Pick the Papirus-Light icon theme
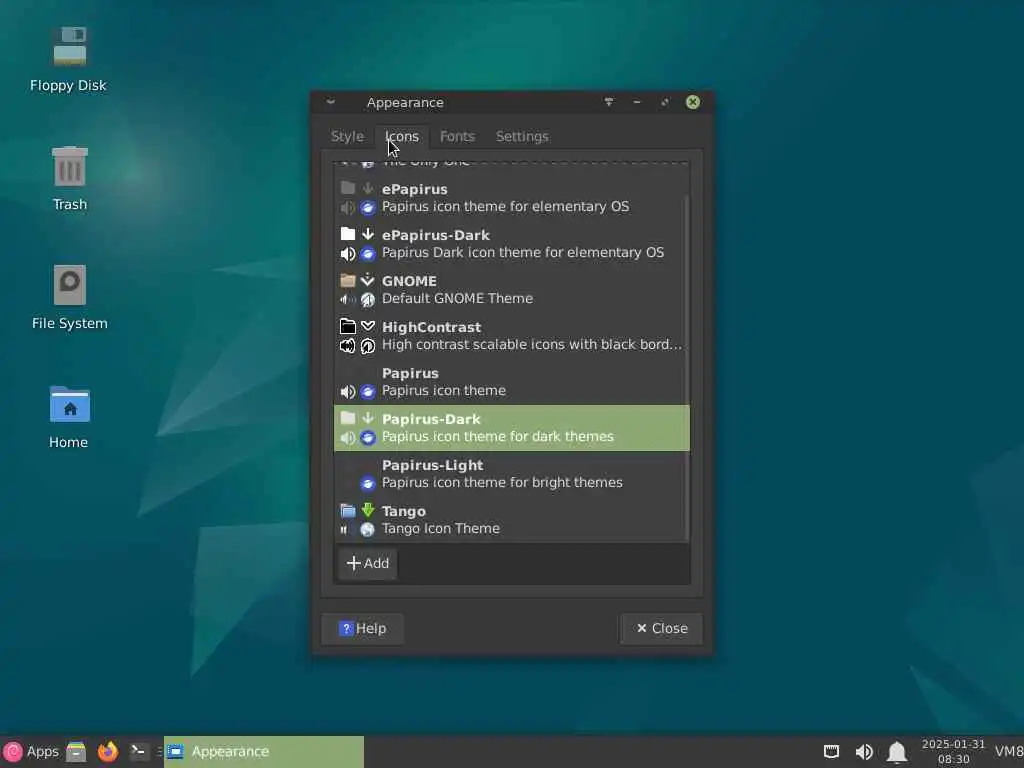This screenshot has width=1024, height=768. (x=511, y=474)
